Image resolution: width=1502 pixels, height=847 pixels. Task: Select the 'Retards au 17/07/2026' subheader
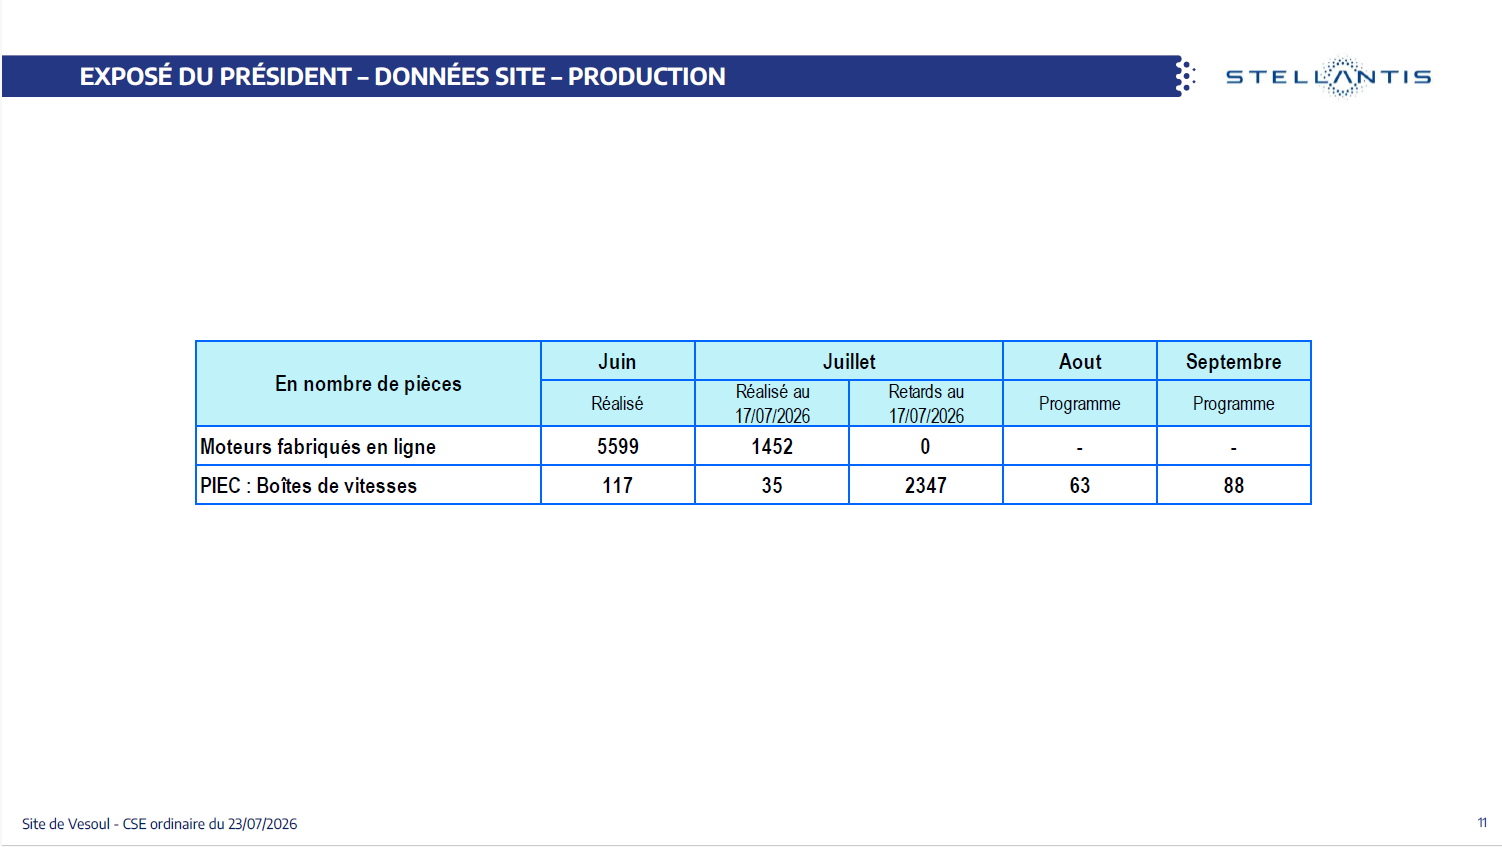[x=926, y=404]
